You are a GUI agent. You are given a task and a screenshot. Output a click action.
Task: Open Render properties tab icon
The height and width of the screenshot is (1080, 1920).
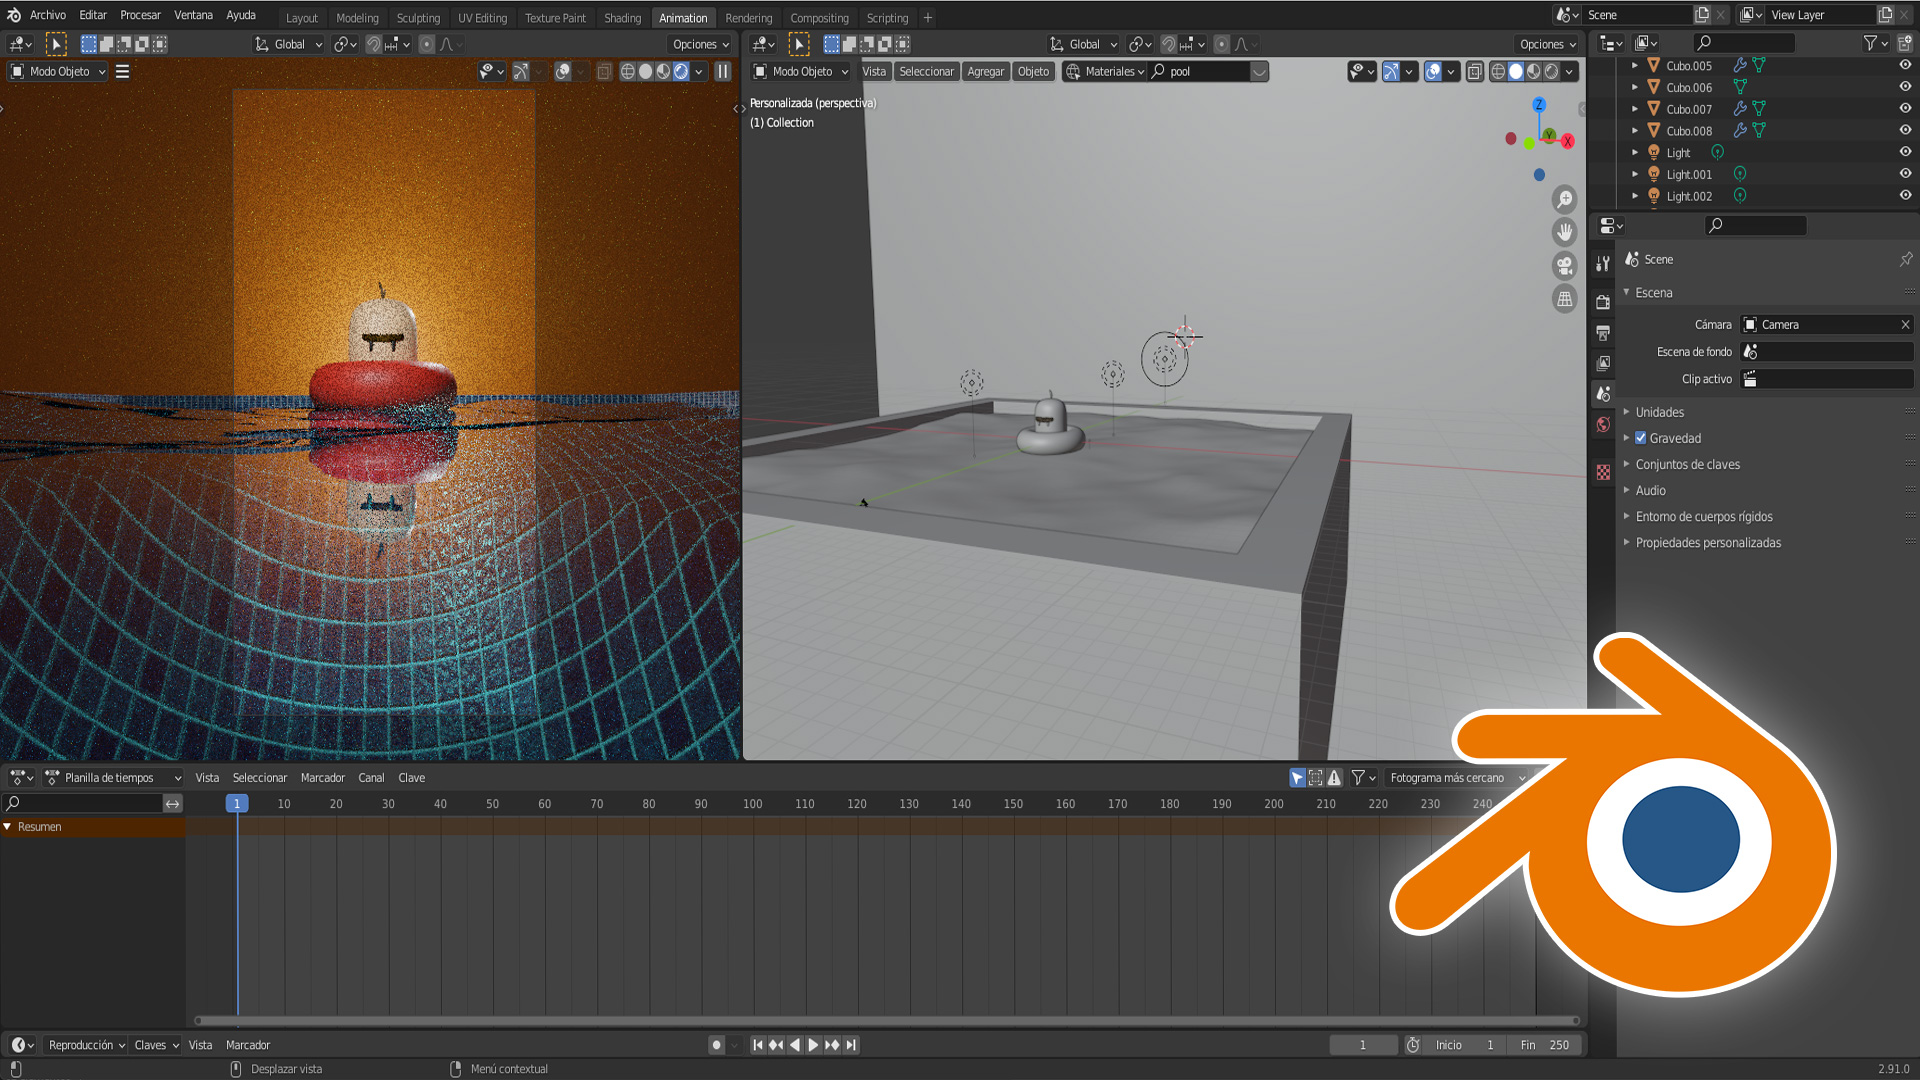point(1603,302)
